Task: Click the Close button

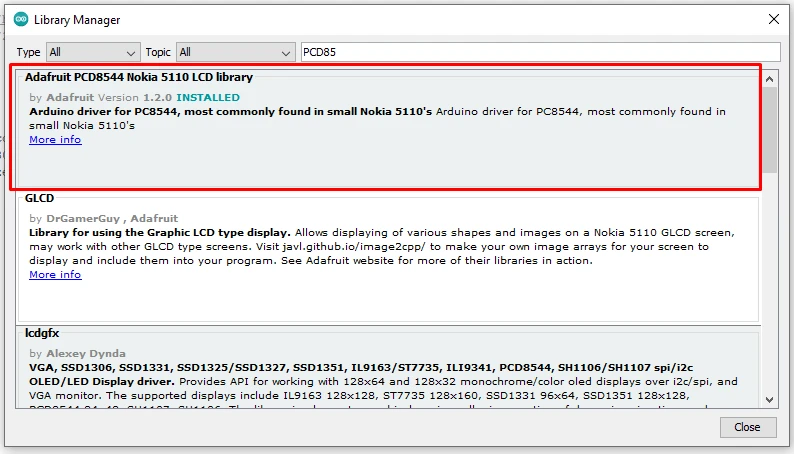Action: point(747,427)
